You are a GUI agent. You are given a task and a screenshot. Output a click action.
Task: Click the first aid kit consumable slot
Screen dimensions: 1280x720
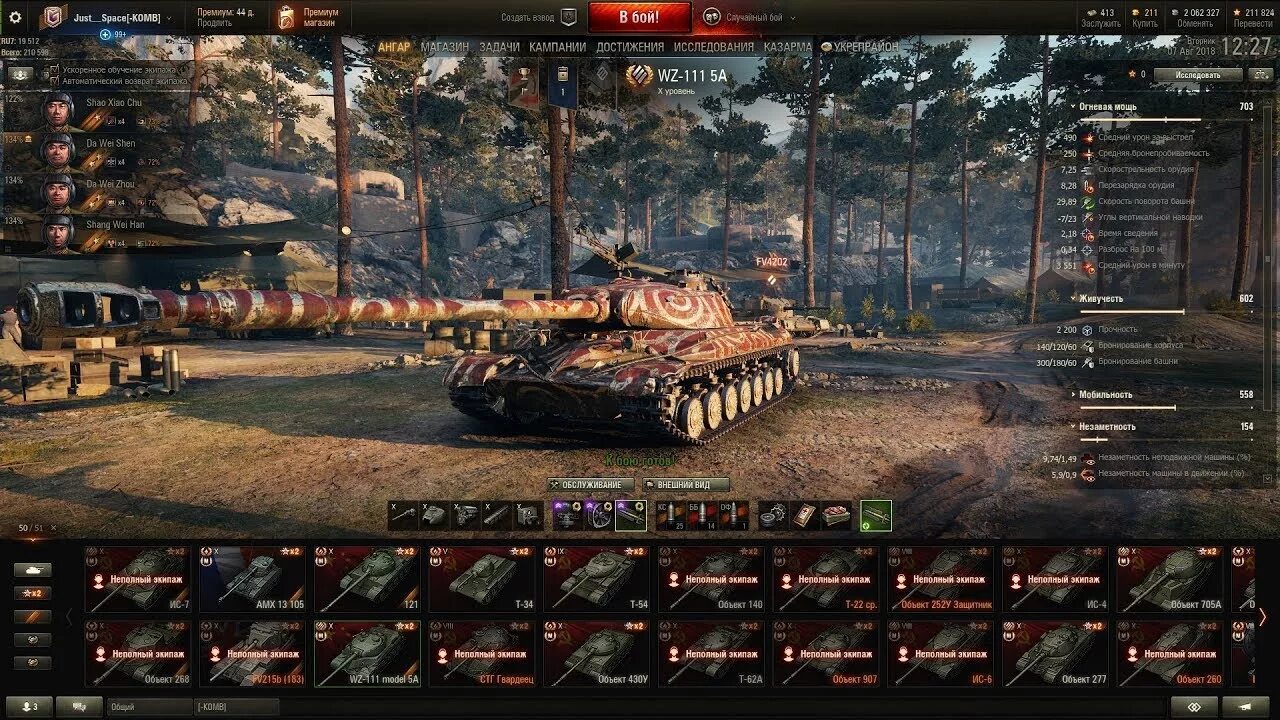click(804, 516)
